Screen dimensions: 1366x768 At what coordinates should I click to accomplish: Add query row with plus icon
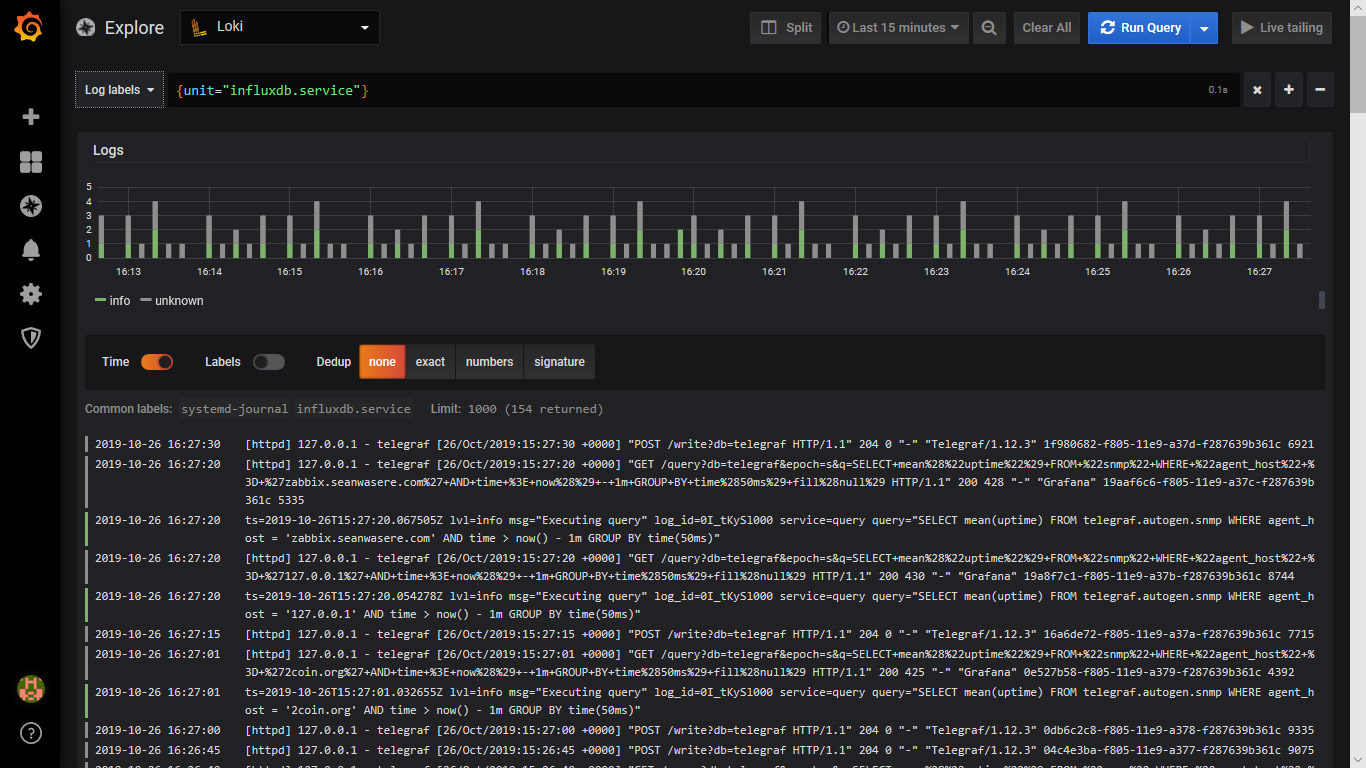[1289, 90]
